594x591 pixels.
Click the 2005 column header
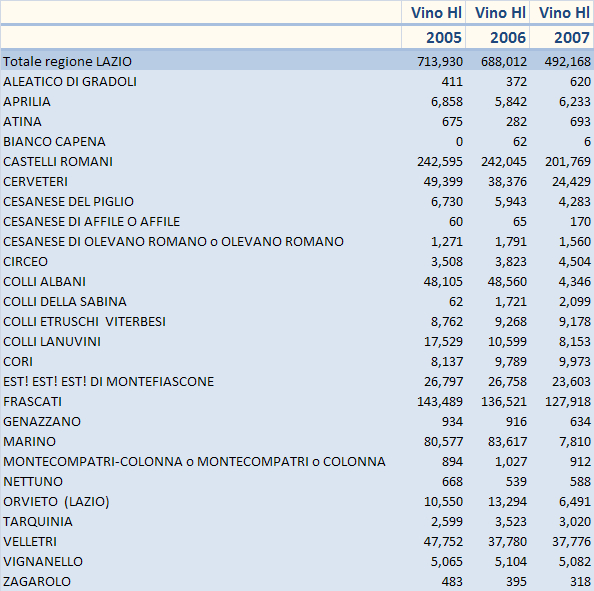pos(444,38)
